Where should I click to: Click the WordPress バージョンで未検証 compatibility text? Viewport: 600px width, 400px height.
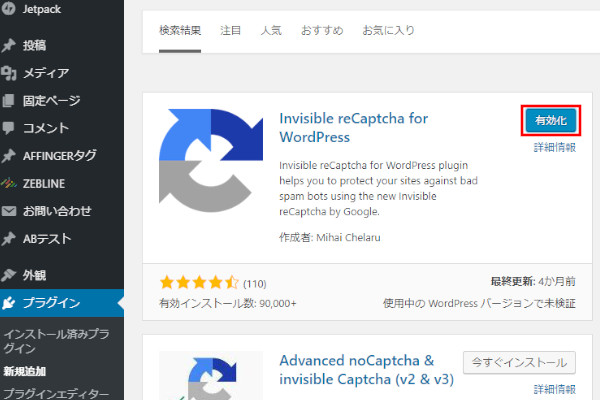click(479, 304)
